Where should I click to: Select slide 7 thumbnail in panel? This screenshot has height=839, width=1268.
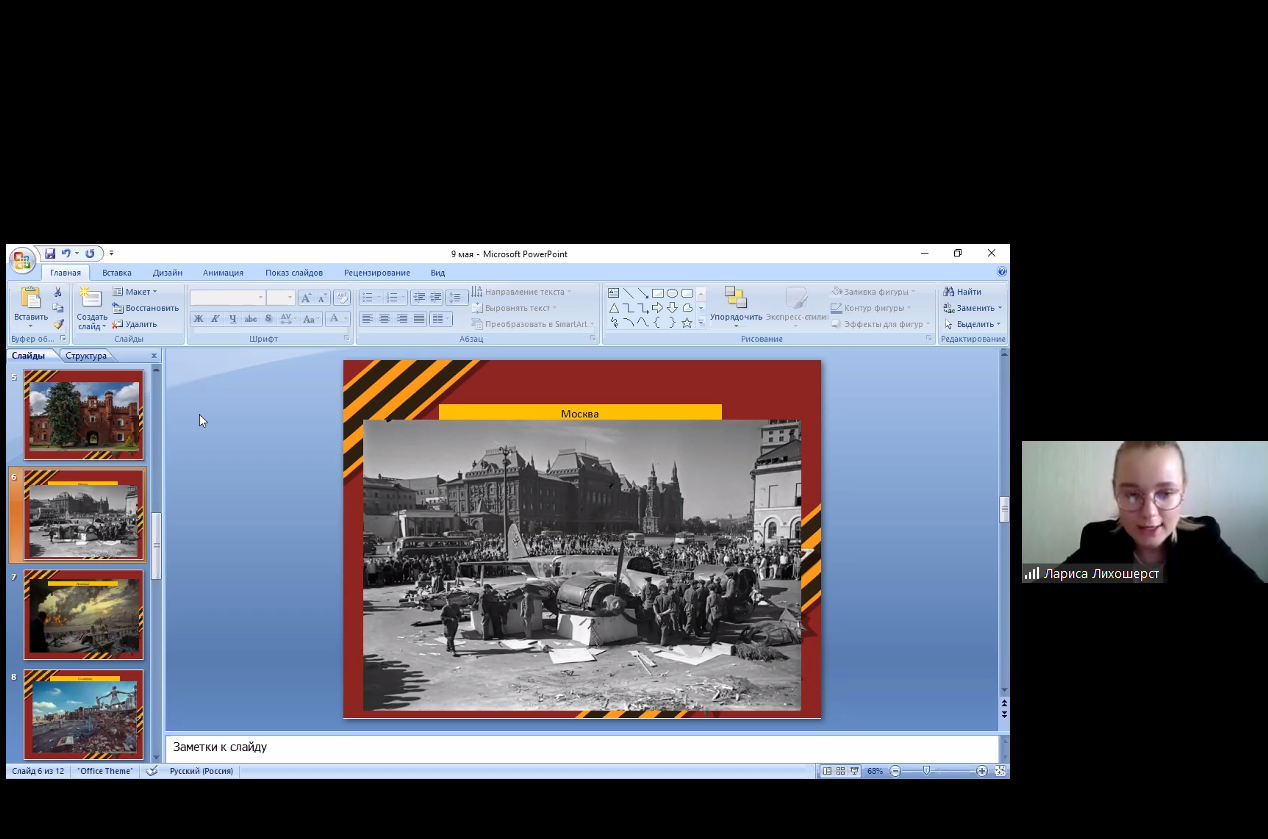pyautogui.click(x=84, y=615)
